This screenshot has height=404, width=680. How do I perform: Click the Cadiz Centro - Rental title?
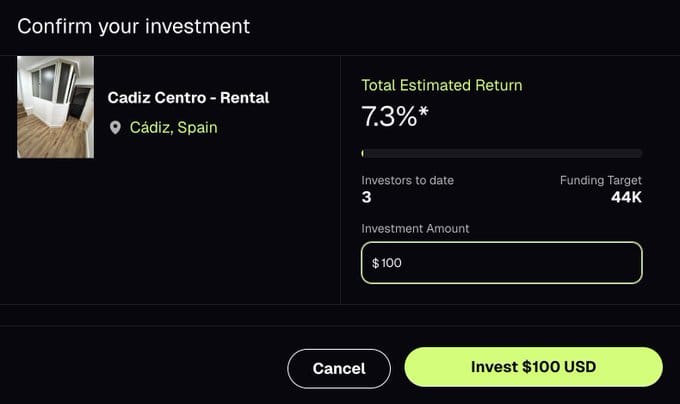pos(188,98)
